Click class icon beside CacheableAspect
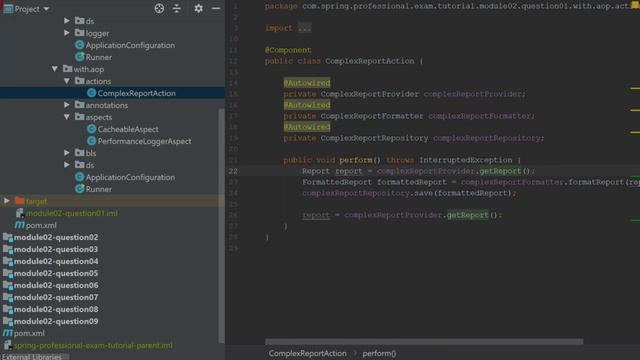640x360 pixels. pos(91,129)
